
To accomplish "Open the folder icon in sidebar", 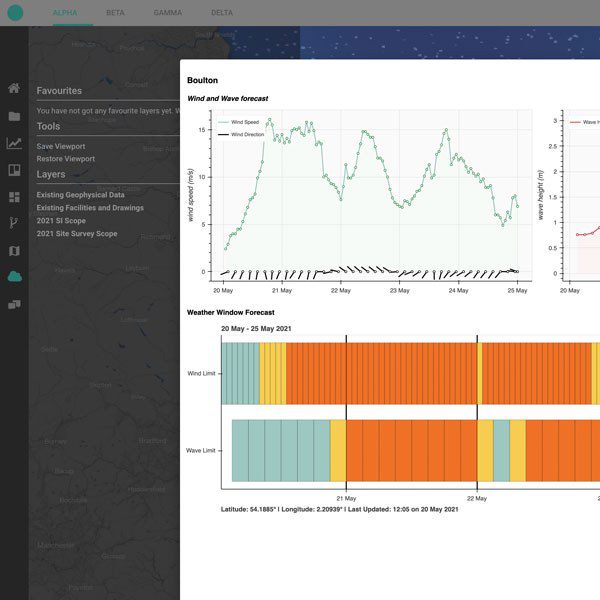I will pyautogui.click(x=14, y=116).
